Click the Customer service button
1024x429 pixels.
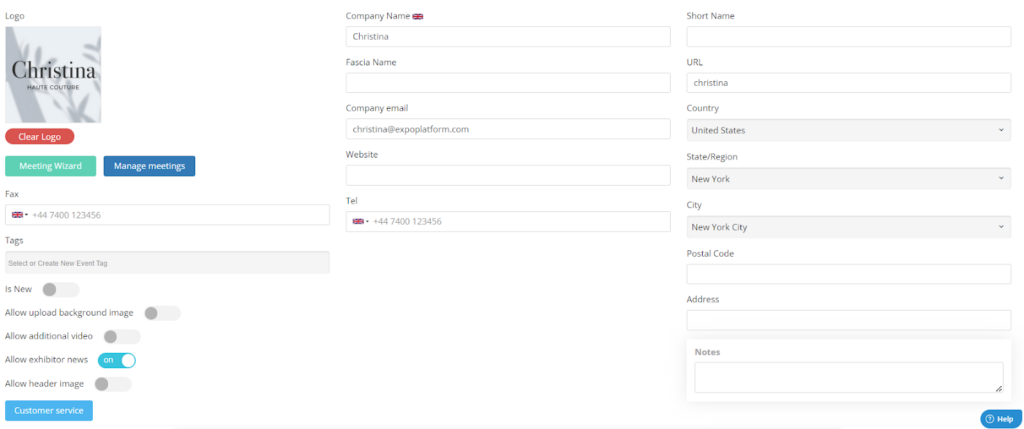point(49,411)
